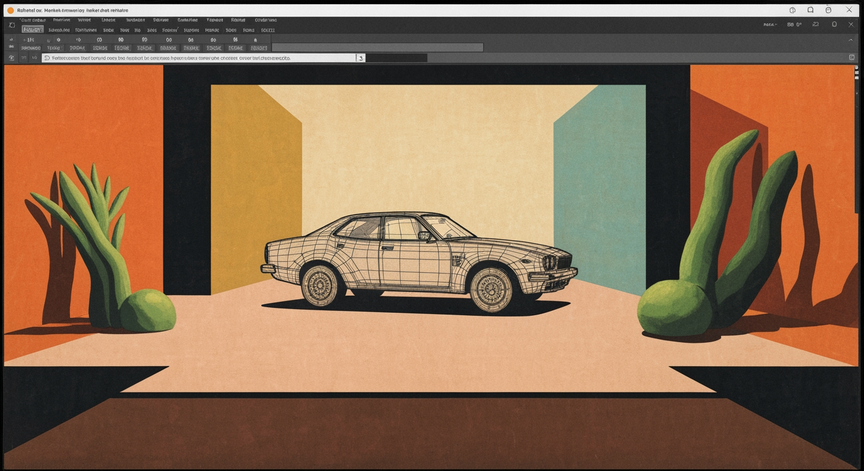Click the long gray bar beside the toolbar labels
The width and height of the screenshot is (864, 471).
377,48
